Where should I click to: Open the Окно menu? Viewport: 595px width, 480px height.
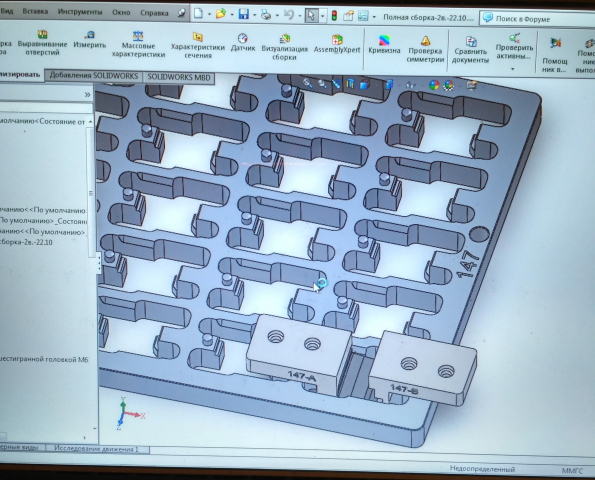121,13
